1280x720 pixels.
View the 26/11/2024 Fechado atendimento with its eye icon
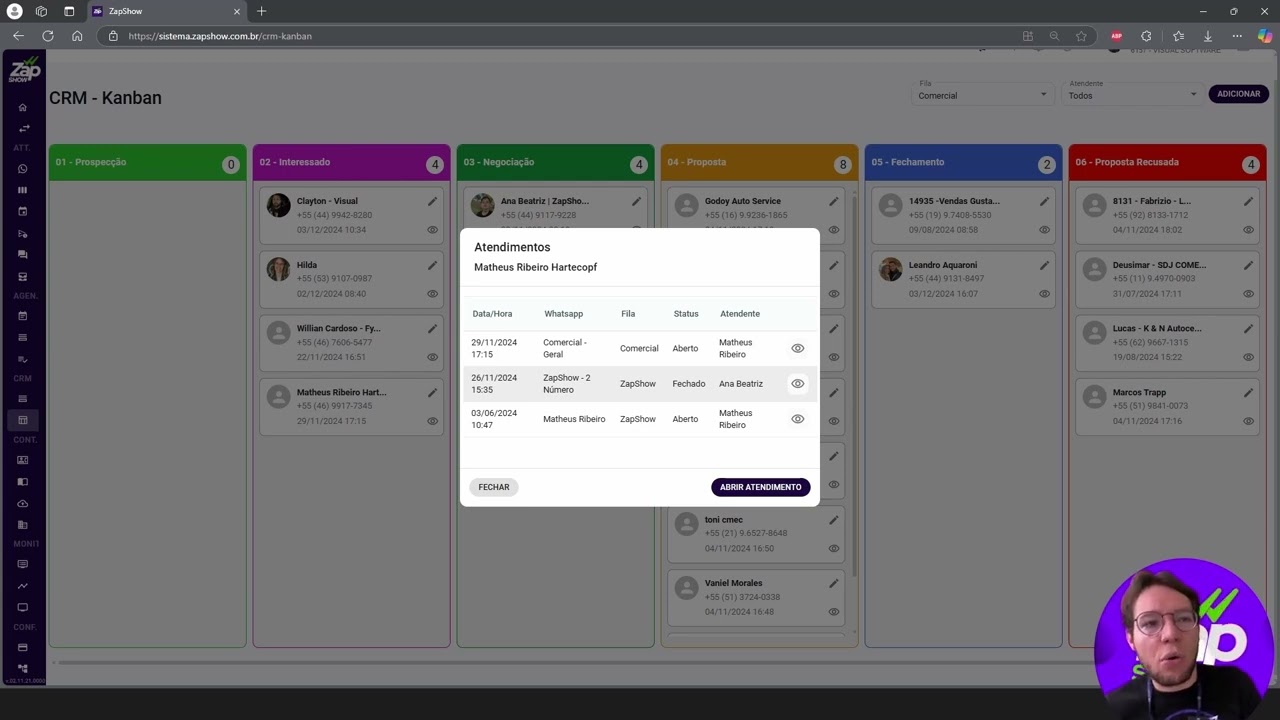pyautogui.click(x=797, y=383)
